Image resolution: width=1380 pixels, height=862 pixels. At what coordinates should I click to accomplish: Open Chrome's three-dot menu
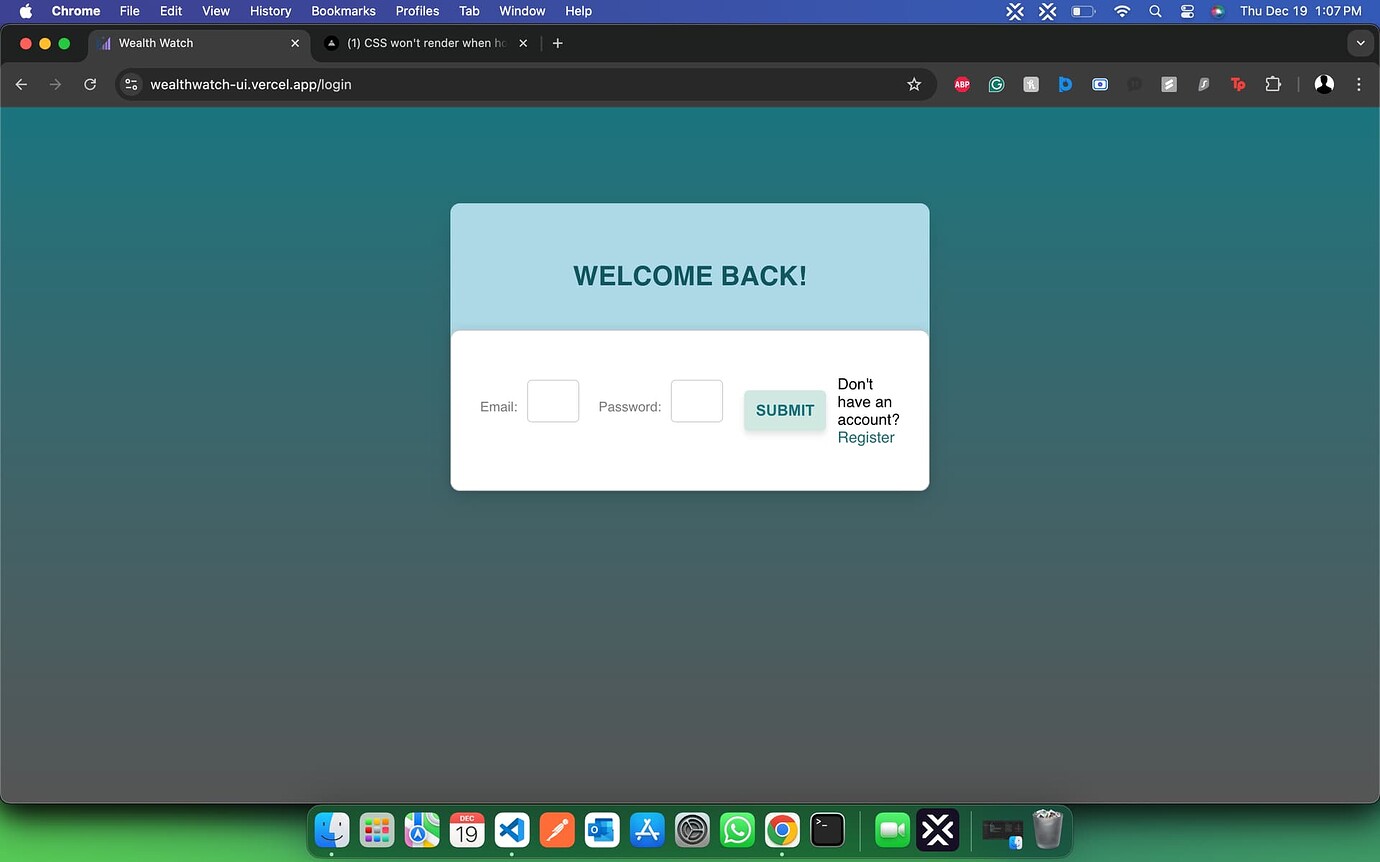pyautogui.click(x=1359, y=85)
